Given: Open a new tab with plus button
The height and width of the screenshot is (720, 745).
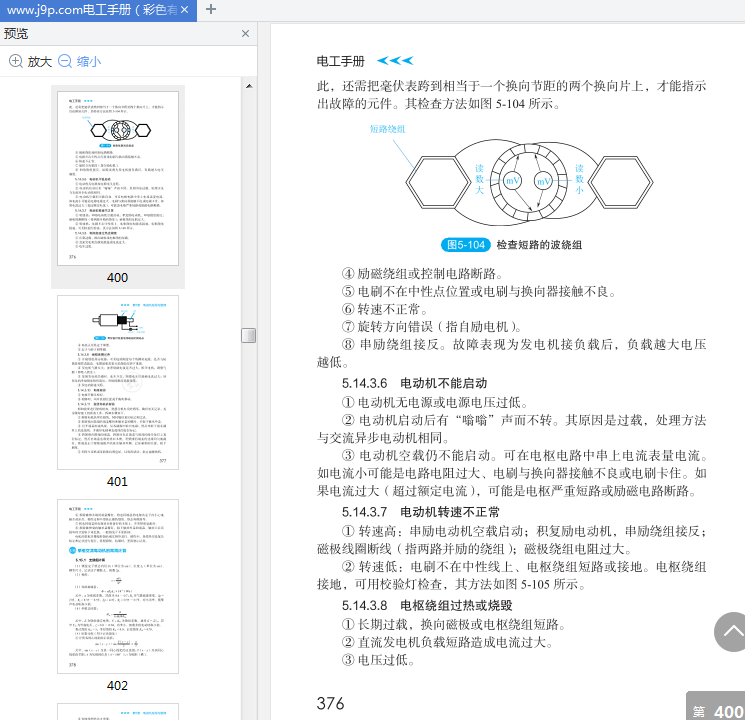Looking at the screenshot, I should 211,9.
